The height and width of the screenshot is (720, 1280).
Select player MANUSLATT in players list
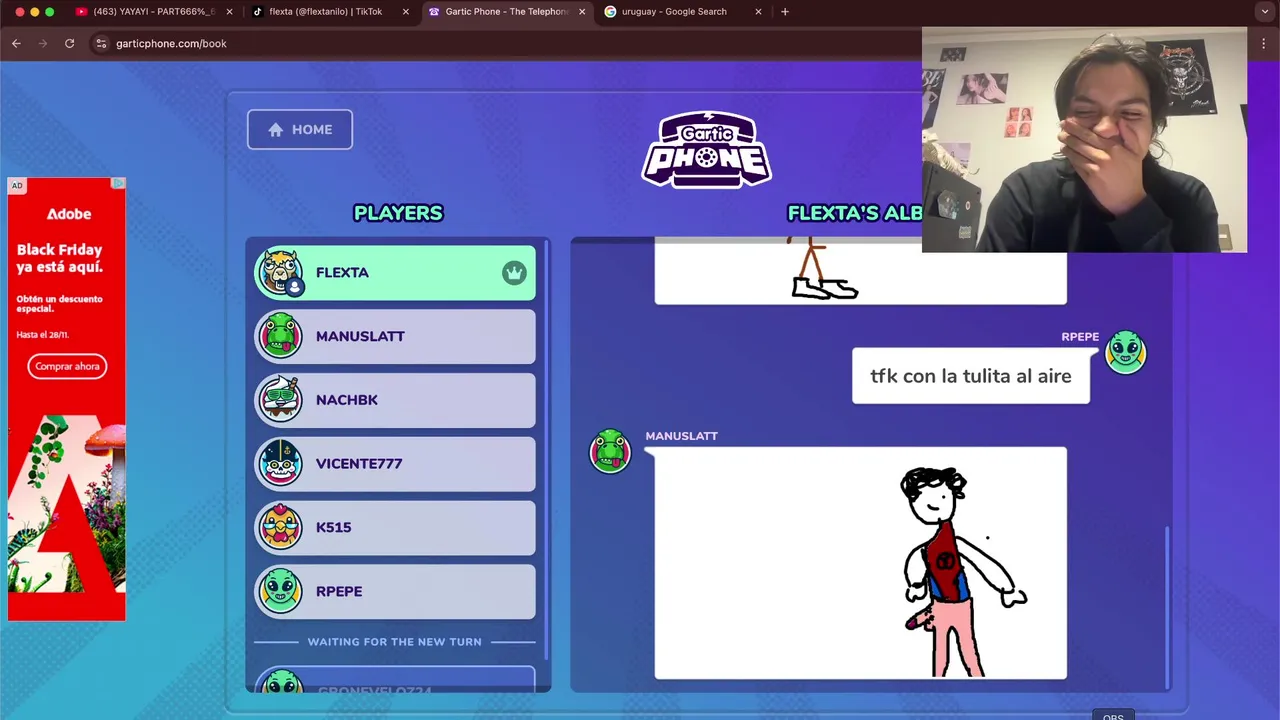(395, 336)
